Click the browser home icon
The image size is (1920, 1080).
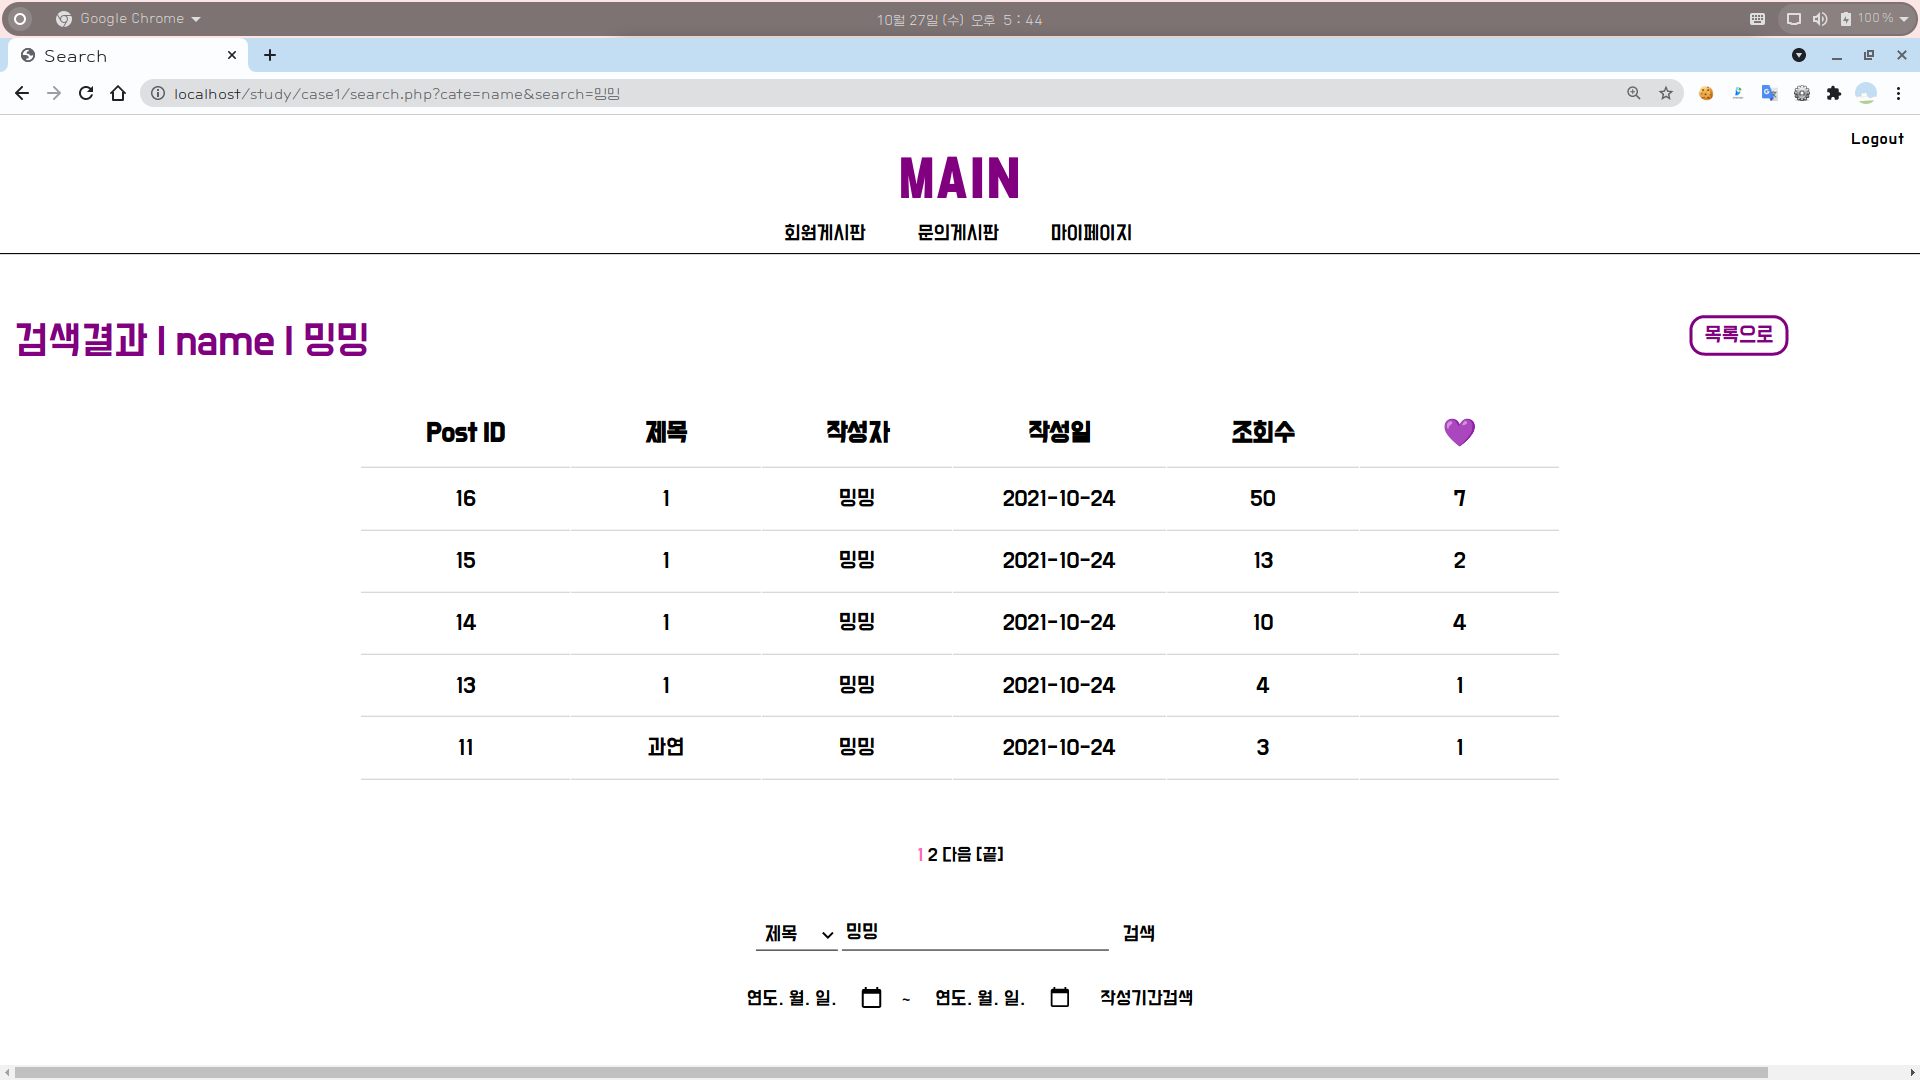coord(118,93)
